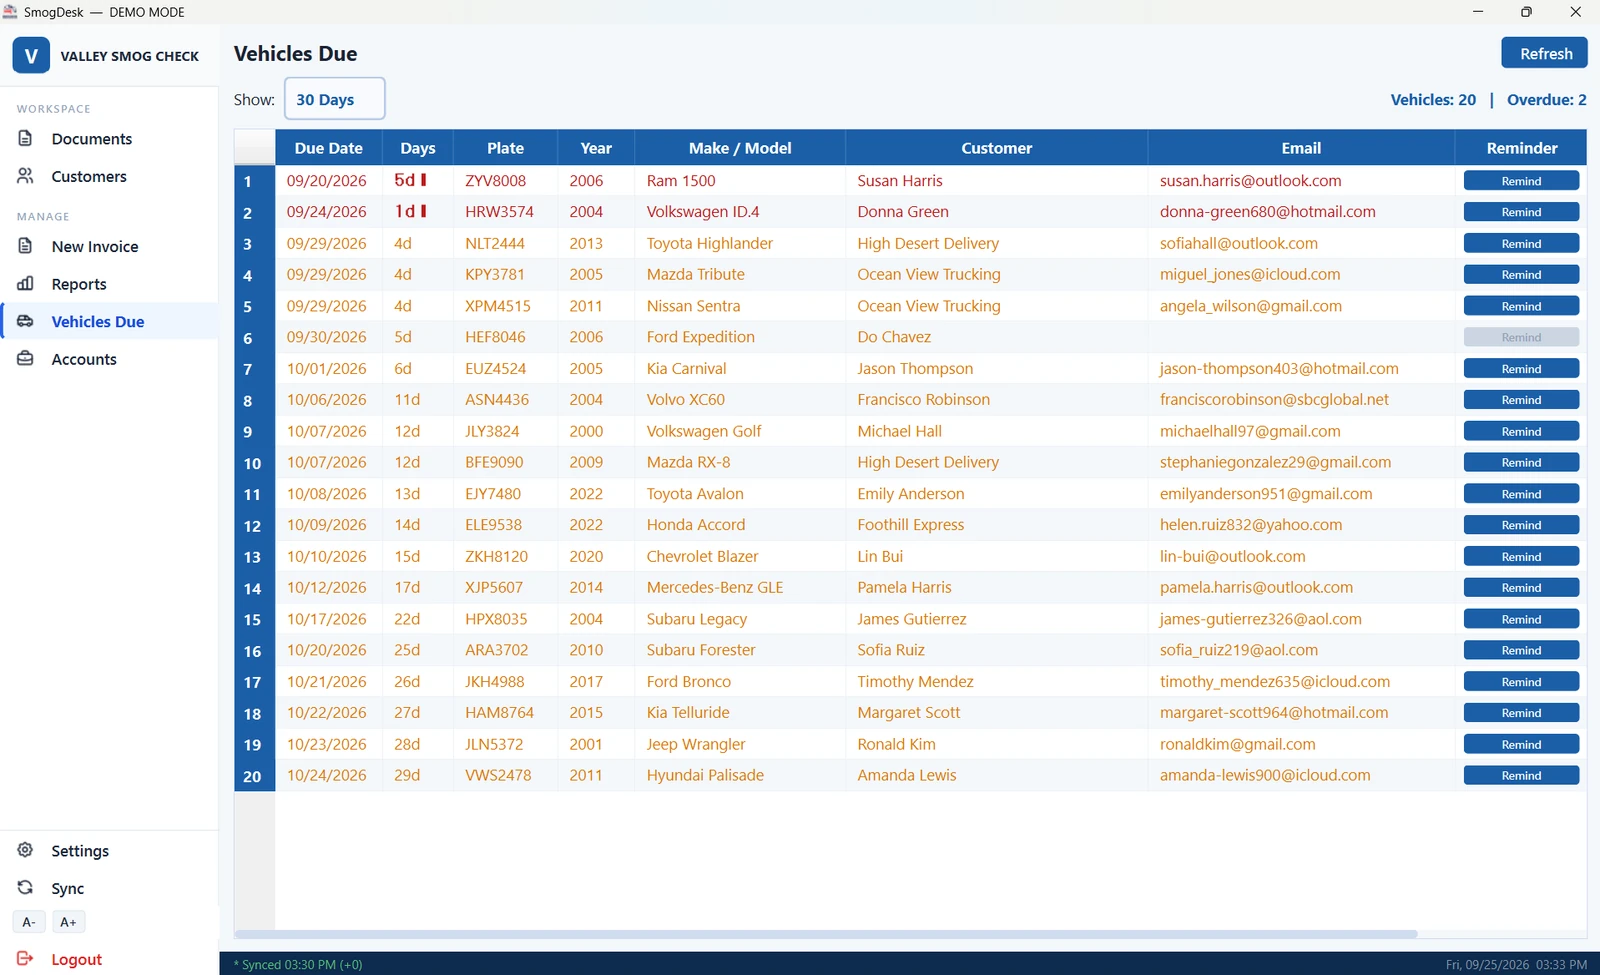
Task: Open Documents via its sidebar icon
Action: coord(26,138)
